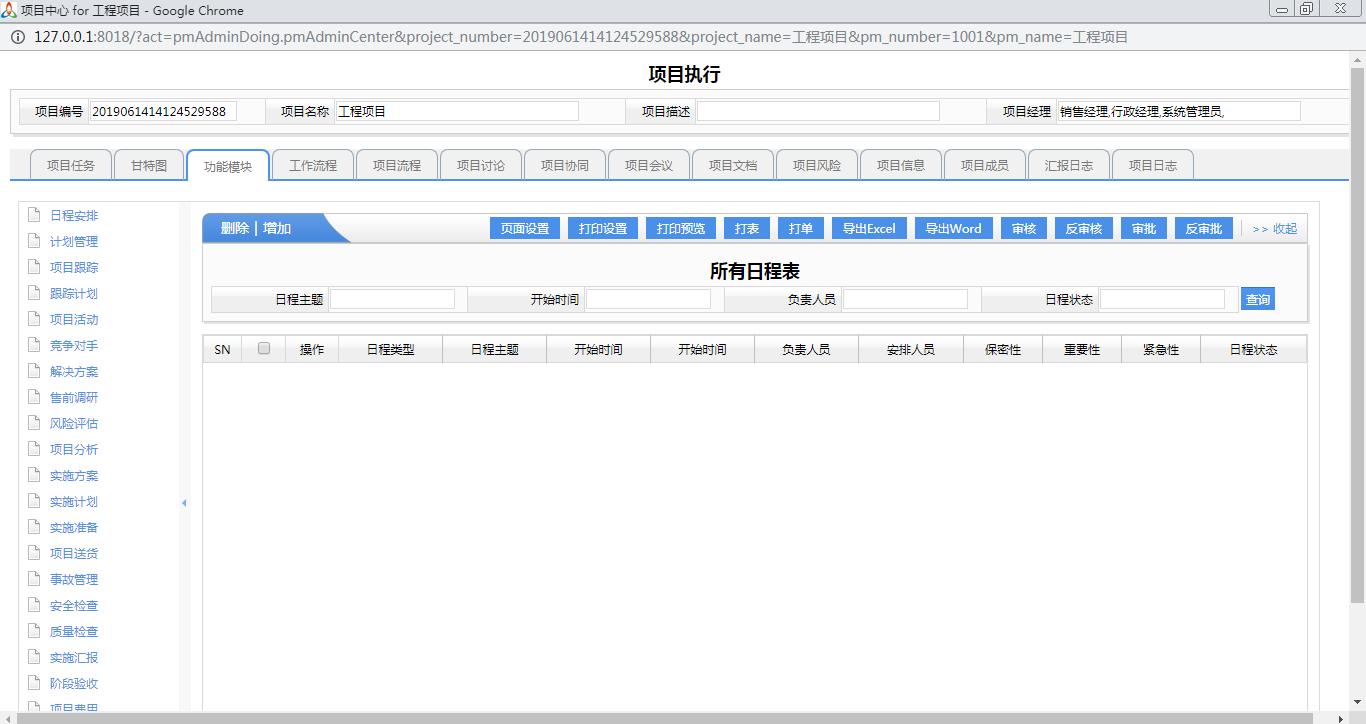1366x724 pixels.
Task: Click the vertical scrollbar on the right
Action: click(1357, 330)
